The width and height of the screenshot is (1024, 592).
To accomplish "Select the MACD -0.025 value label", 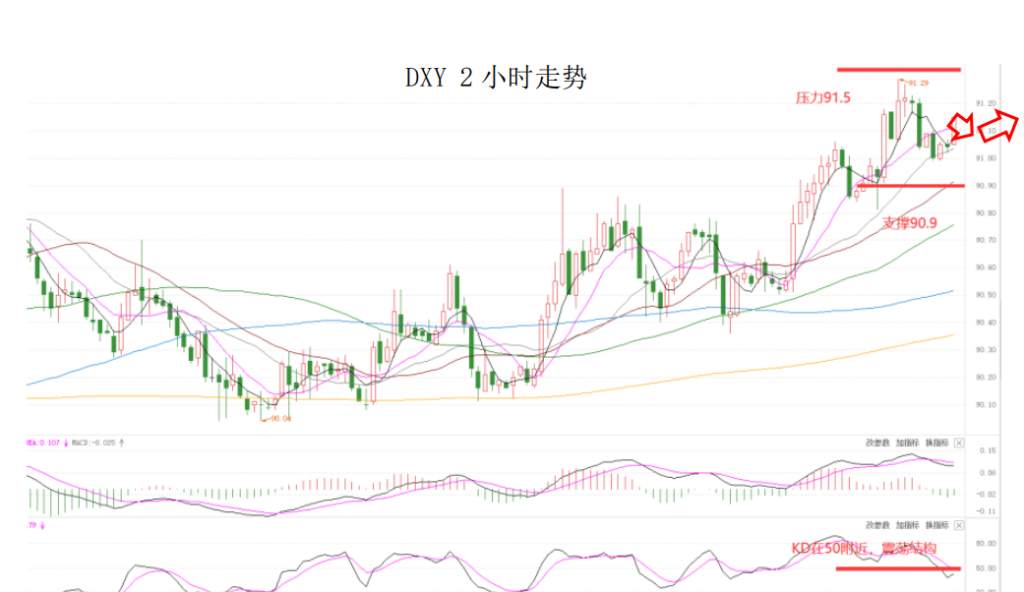I will tap(93, 443).
